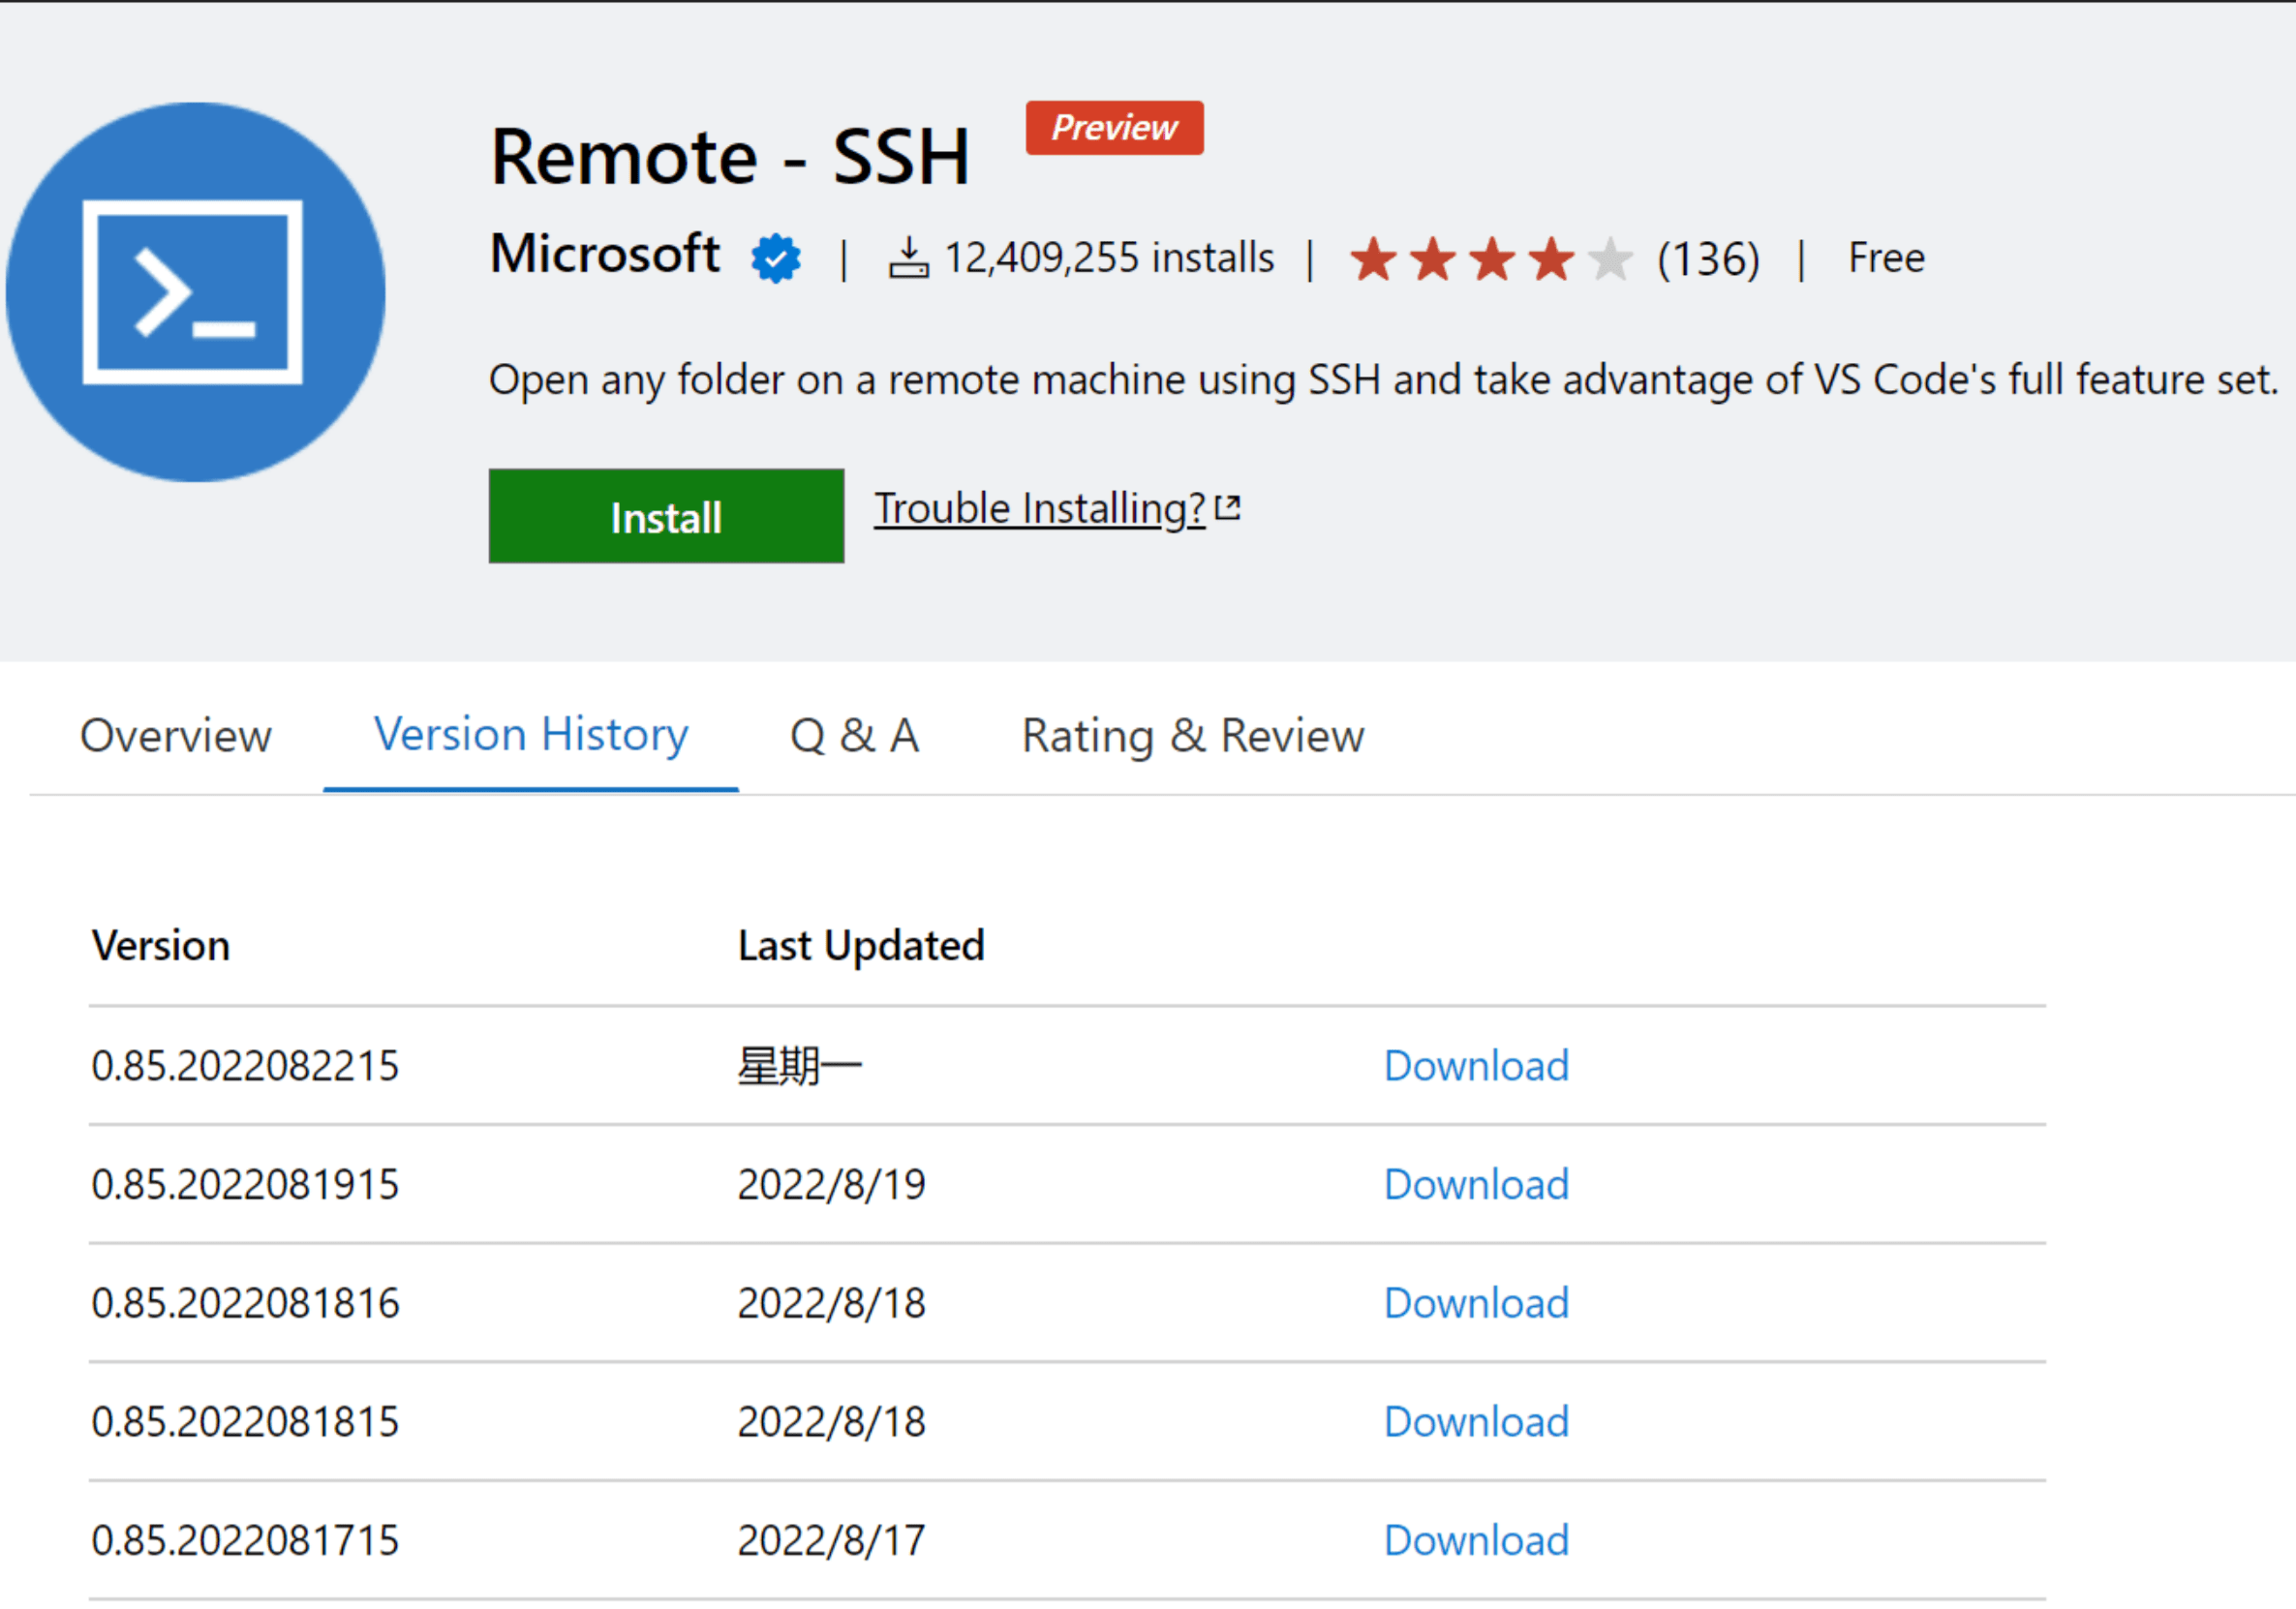This screenshot has width=2296, height=1609.
Task: Click version cell 0.85.2022081815
Action: (245, 1422)
